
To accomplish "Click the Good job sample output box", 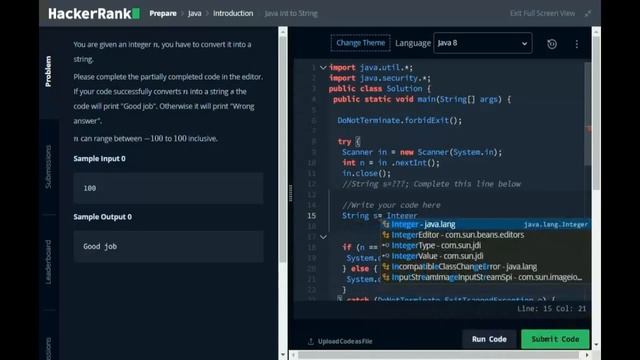I will 168,247.
